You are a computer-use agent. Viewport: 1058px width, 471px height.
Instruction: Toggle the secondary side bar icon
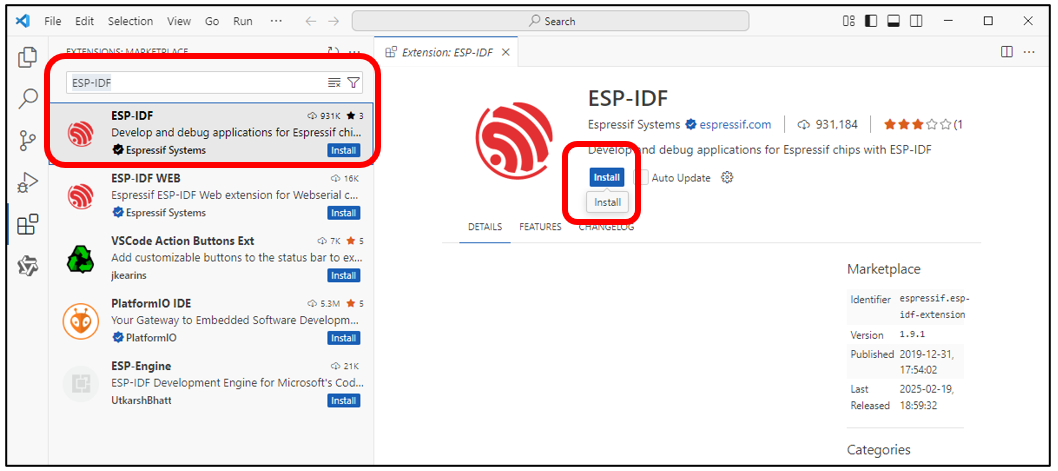point(916,21)
